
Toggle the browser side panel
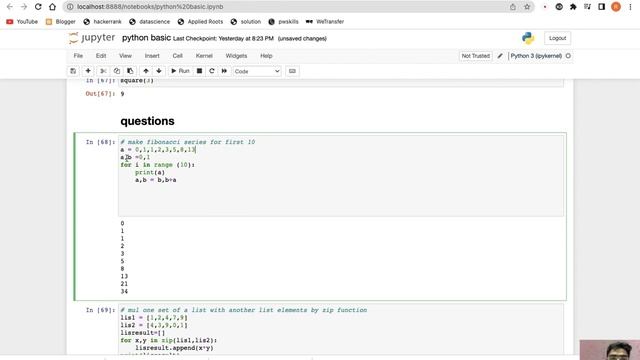coord(601,7)
